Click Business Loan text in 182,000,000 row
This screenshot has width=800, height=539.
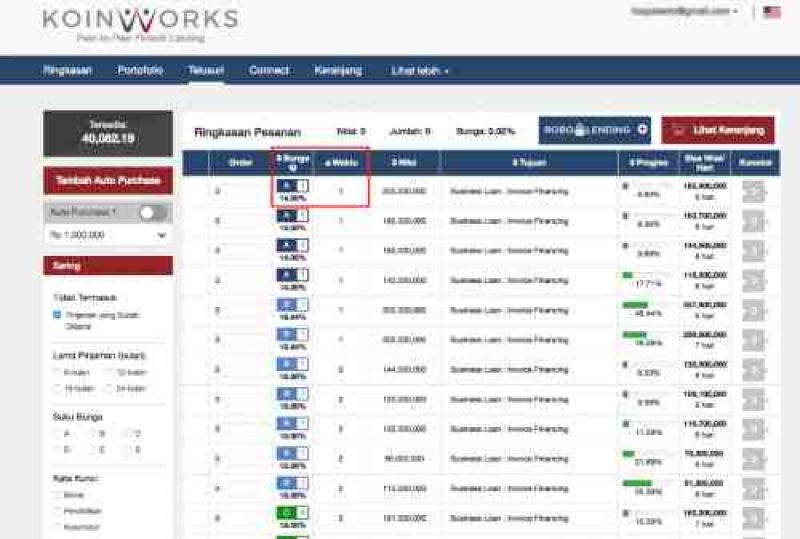coord(509,222)
